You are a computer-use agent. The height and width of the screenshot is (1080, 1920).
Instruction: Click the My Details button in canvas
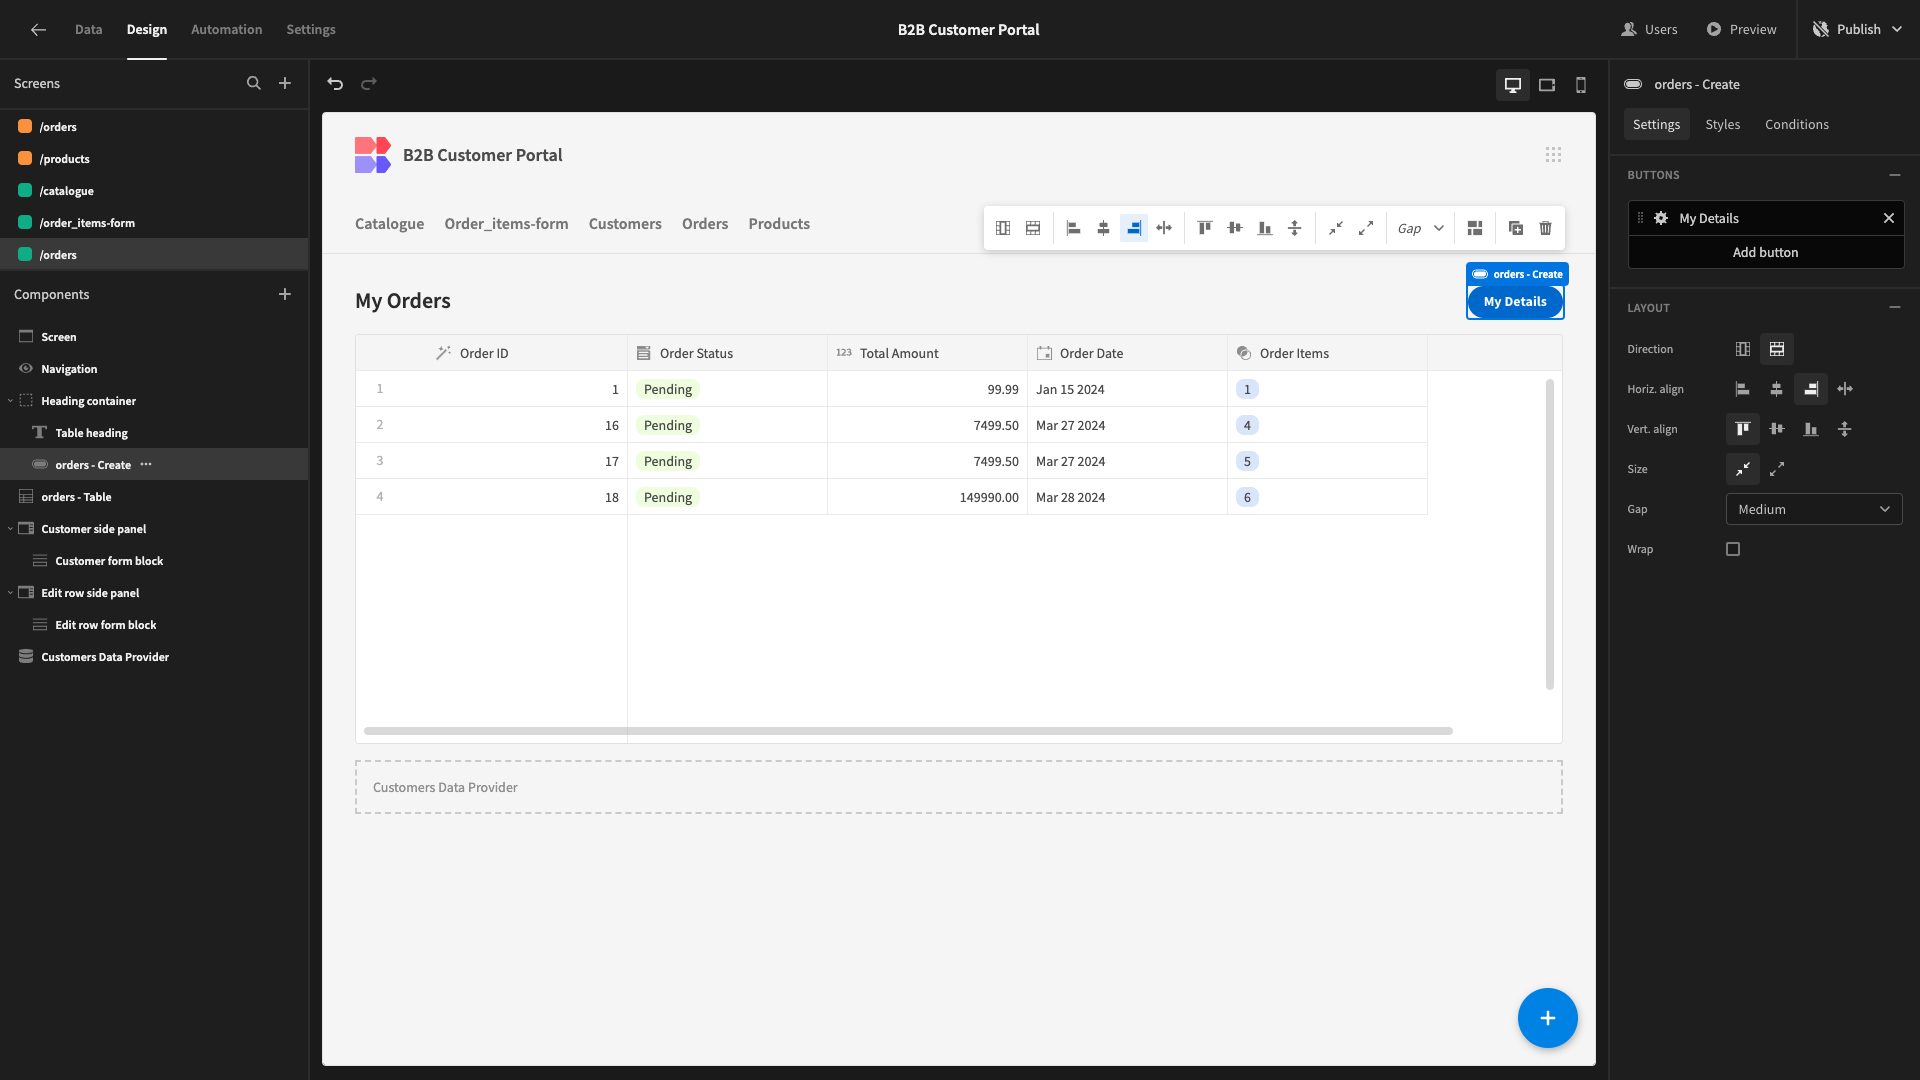point(1515,302)
